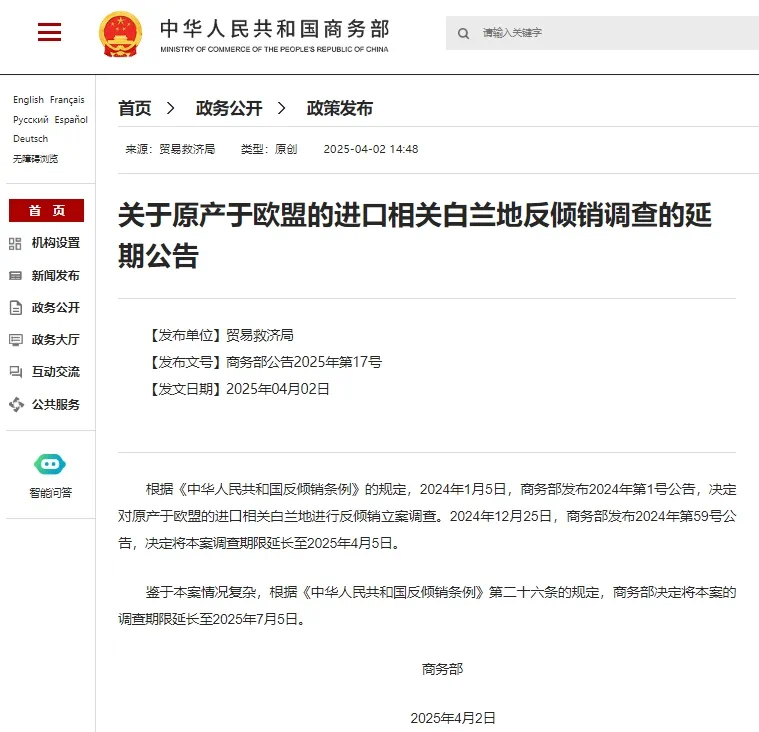The image size is (759, 732).
Task: Click the national emblem logo
Action: (x=121, y=34)
